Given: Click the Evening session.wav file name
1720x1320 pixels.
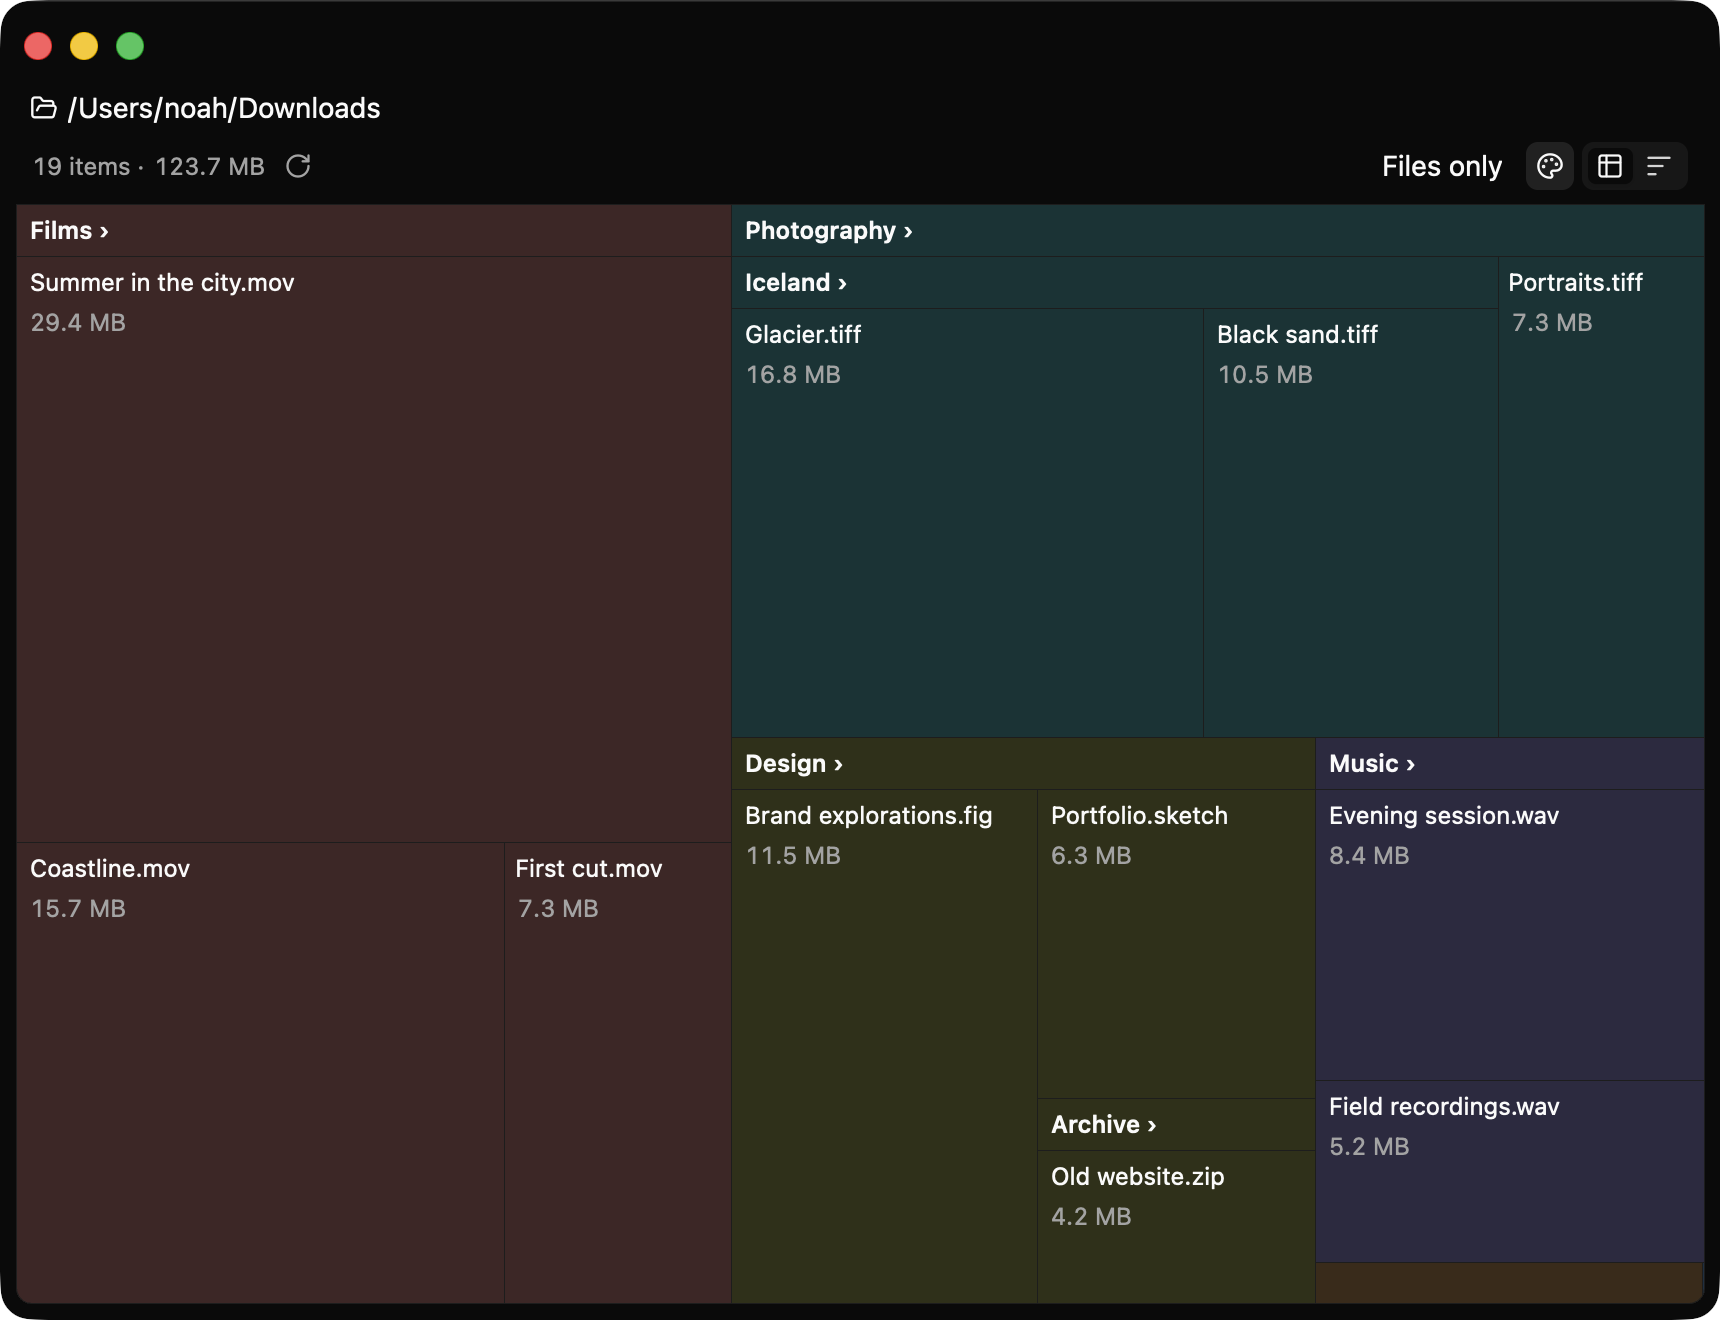Looking at the screenshot, I should click(1444, 816).
